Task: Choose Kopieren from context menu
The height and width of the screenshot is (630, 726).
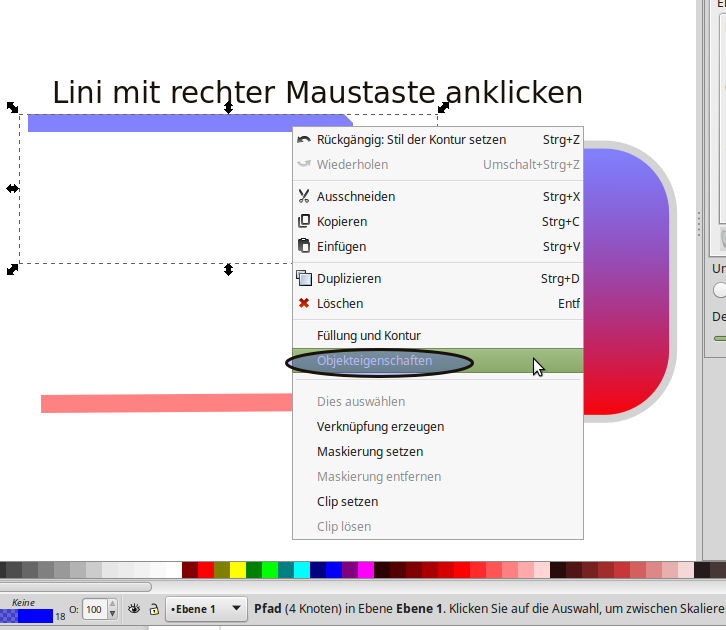Action: [x=438, y=222]
